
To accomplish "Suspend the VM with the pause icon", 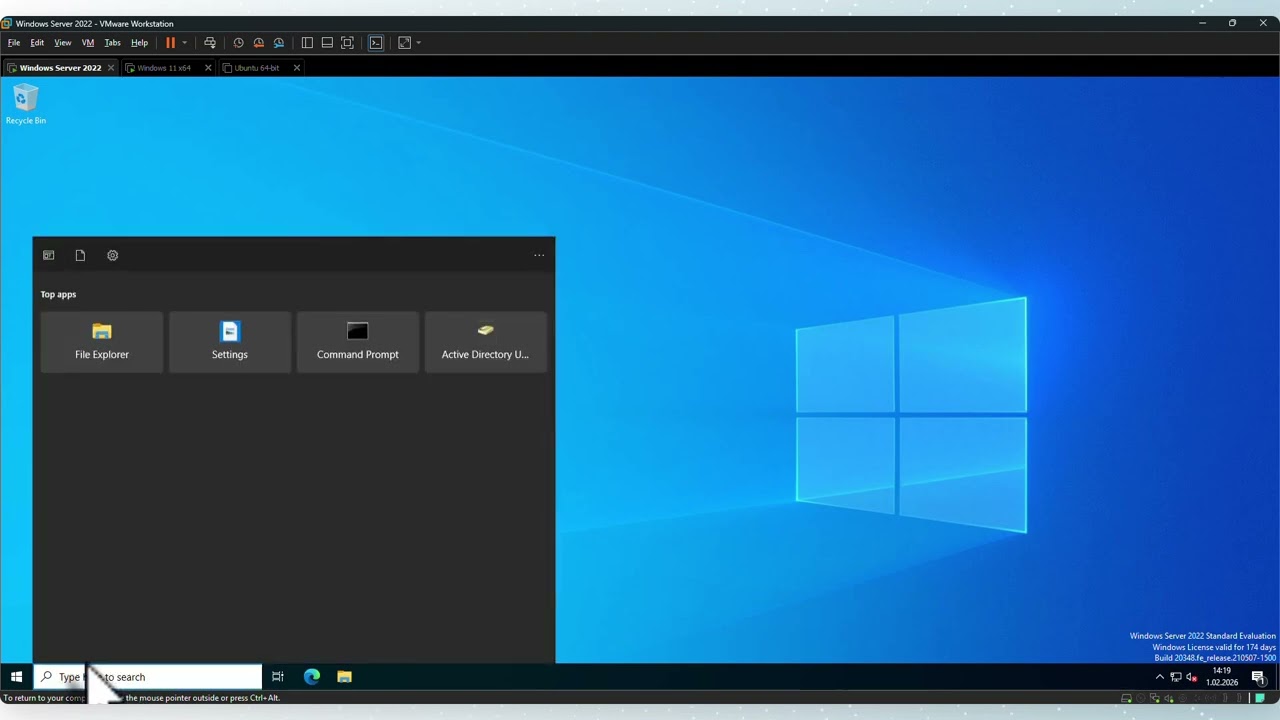I will click(x=170, y=43).
